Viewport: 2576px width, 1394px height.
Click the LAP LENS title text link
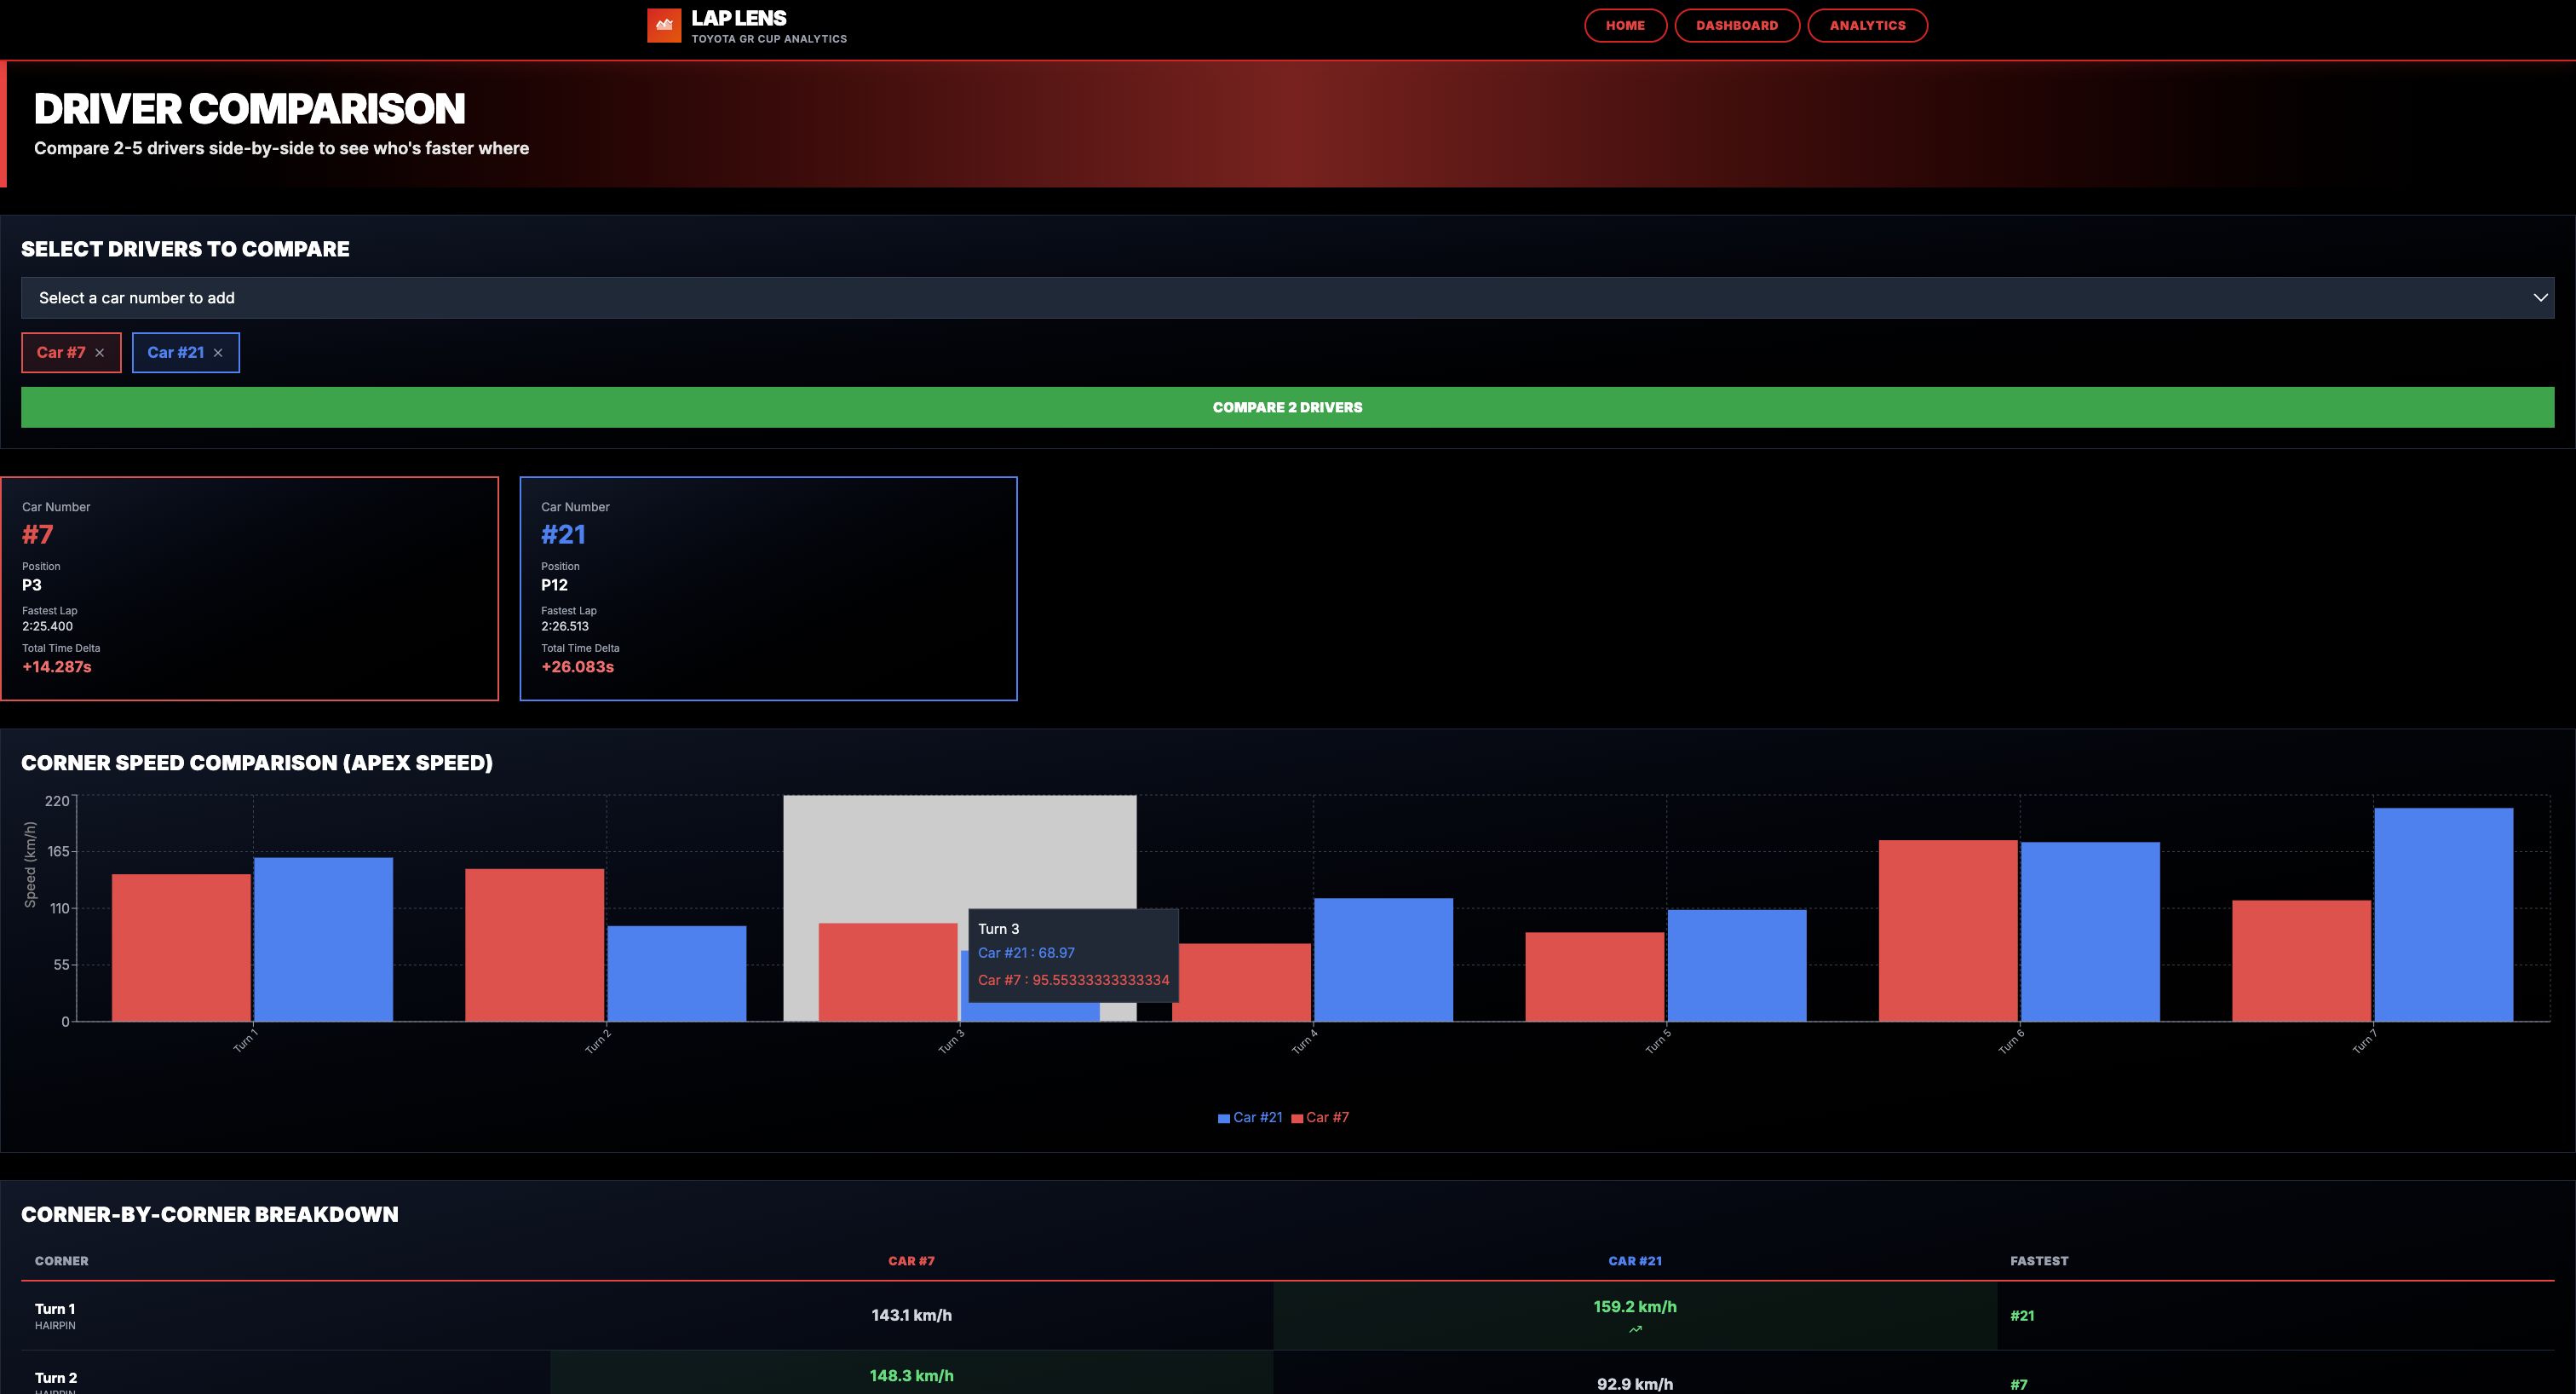(x=738, y=18)
